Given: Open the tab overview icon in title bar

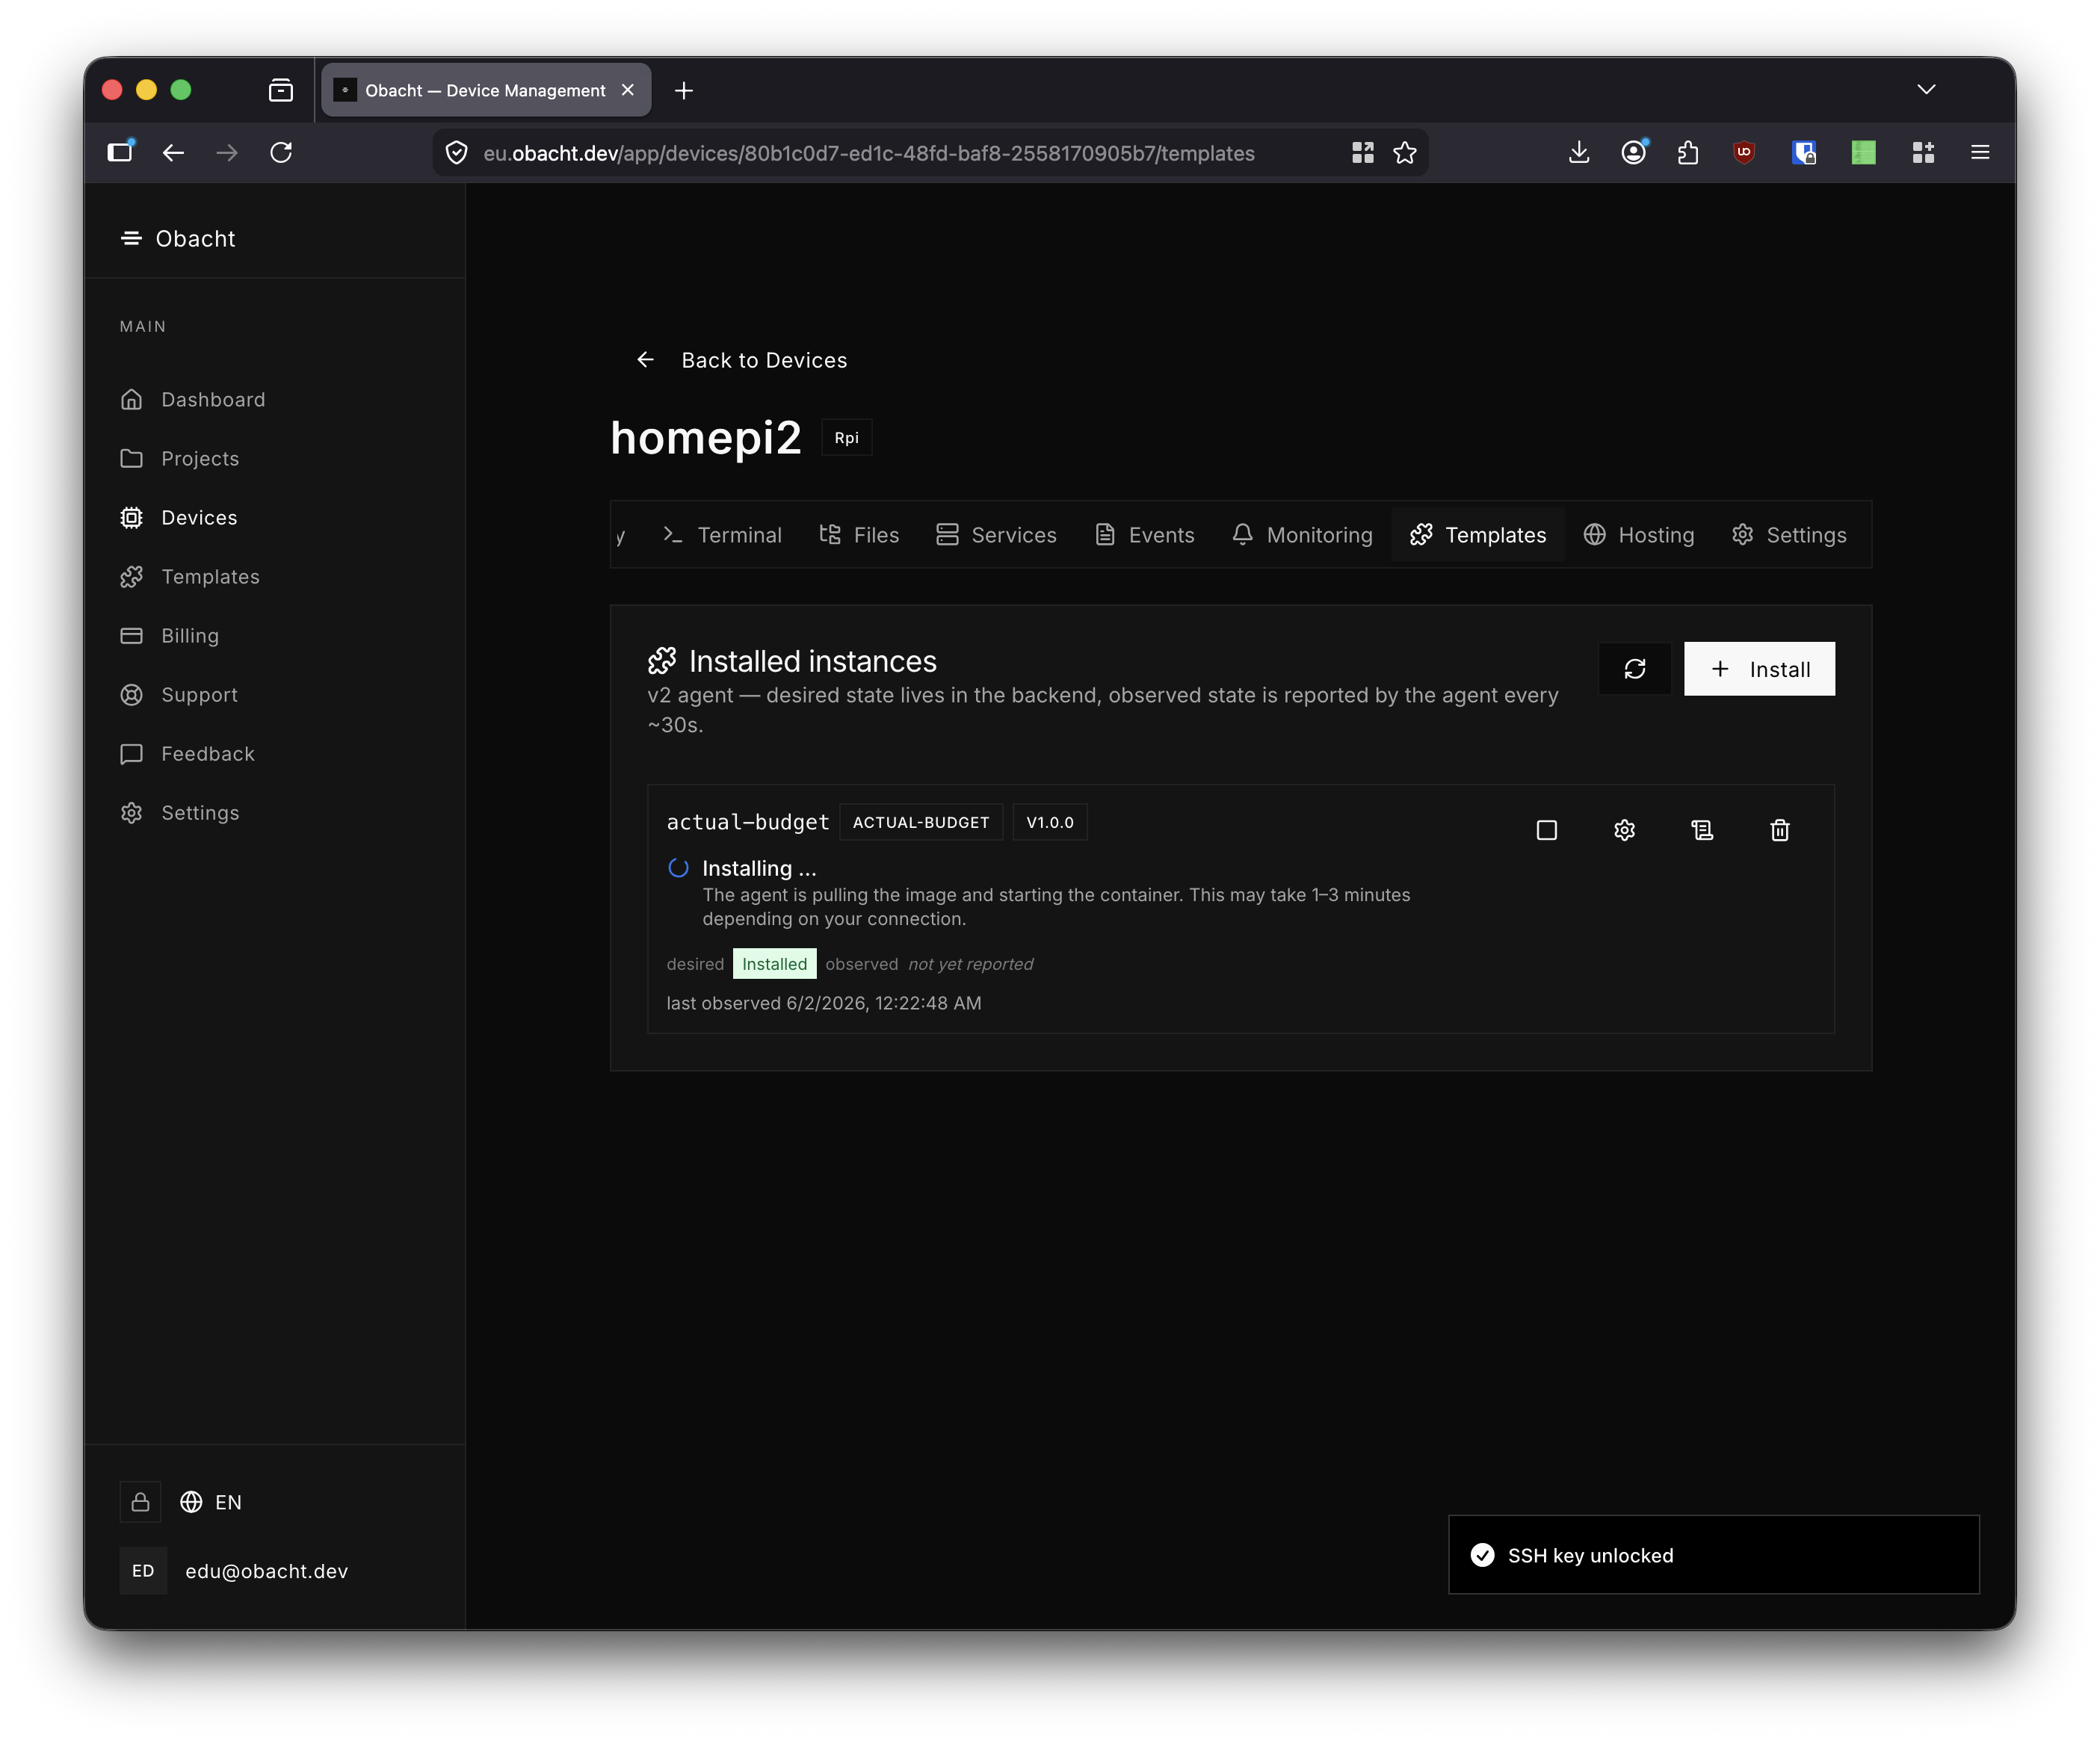Looking at the screenshot, I should (281, 90).
